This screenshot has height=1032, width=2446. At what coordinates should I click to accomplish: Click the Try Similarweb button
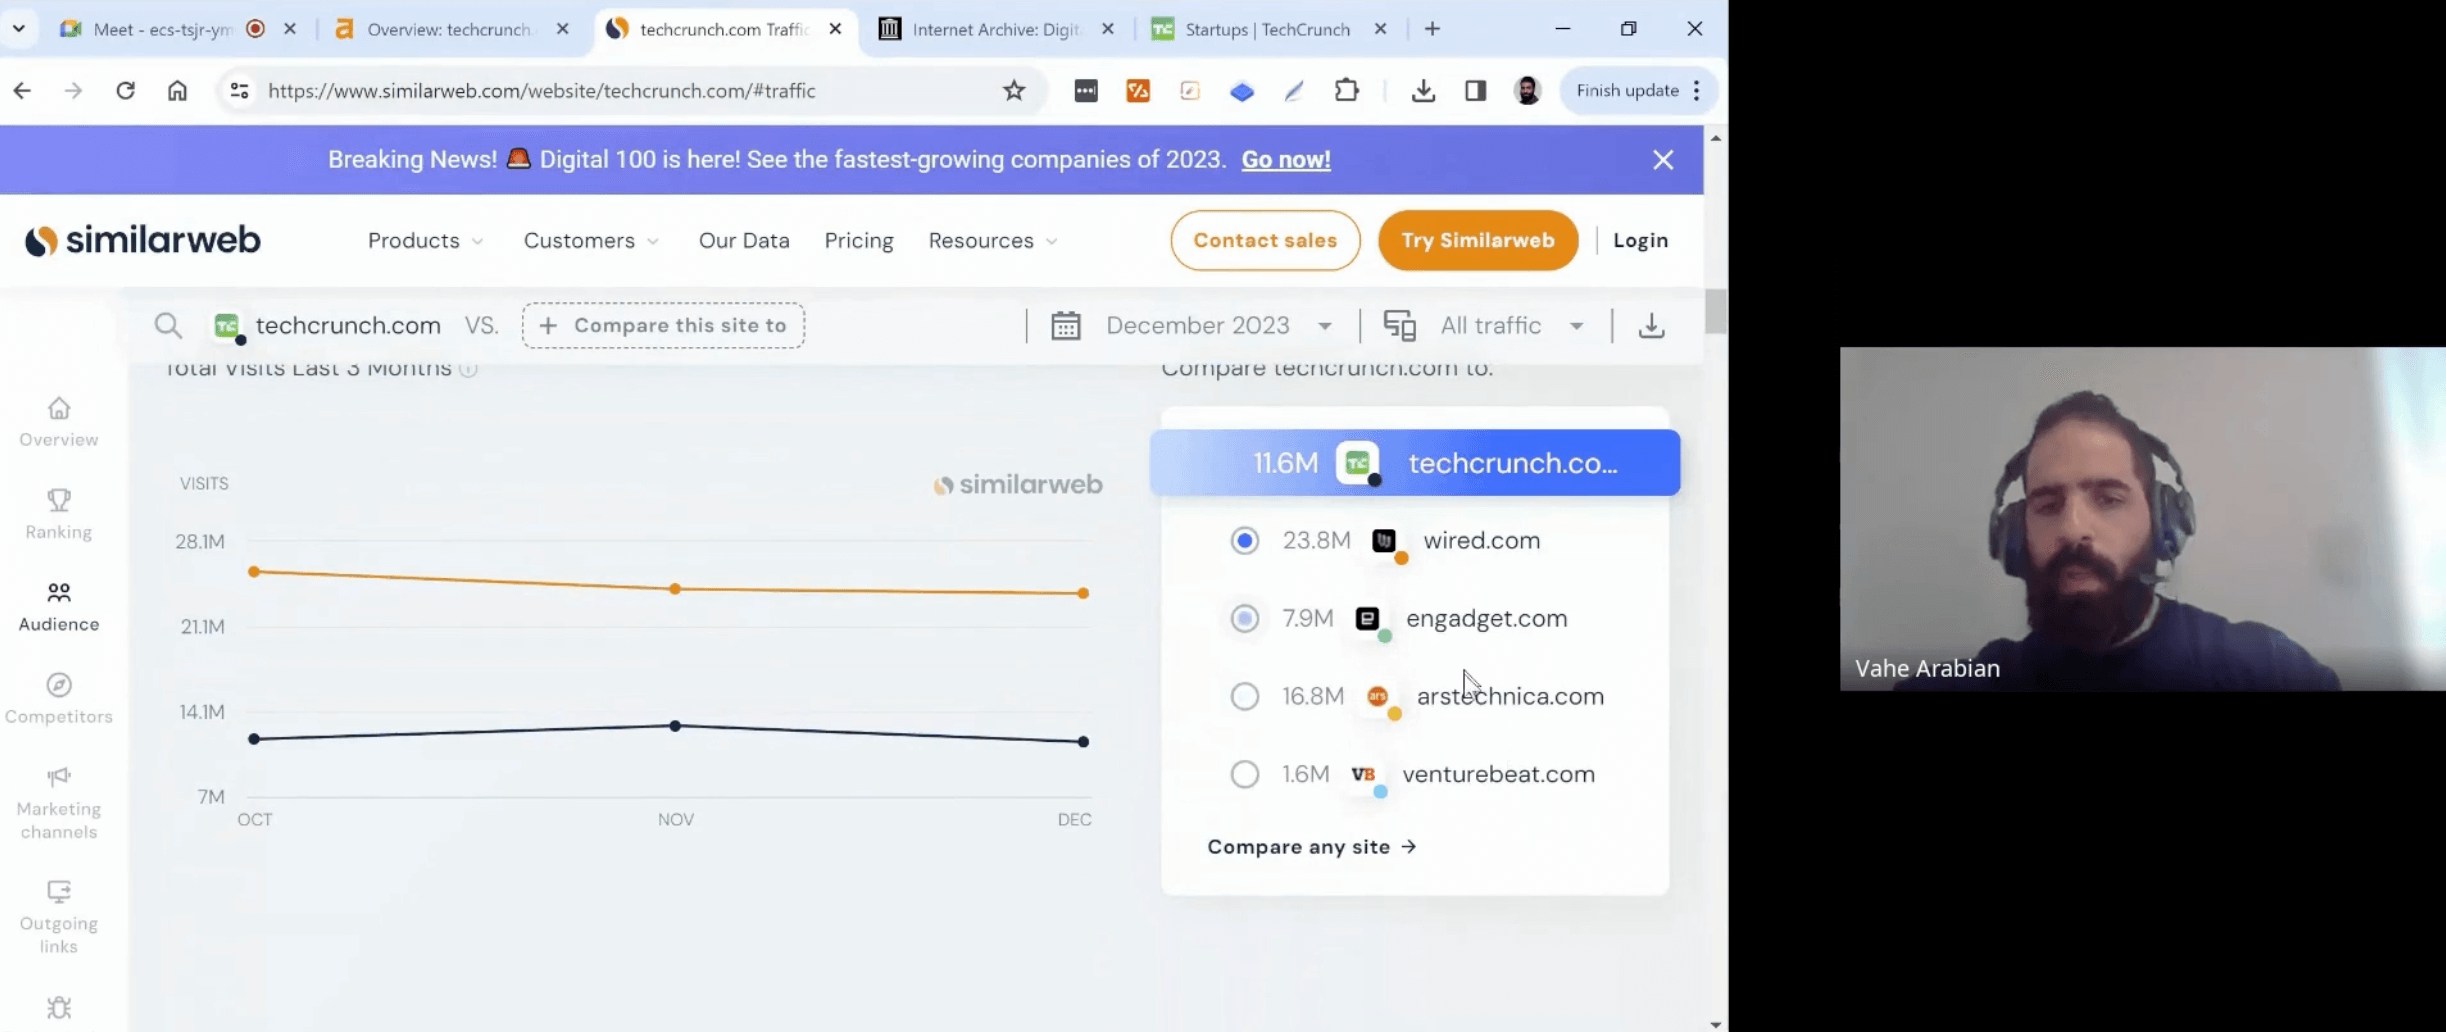coord(1477,241)
